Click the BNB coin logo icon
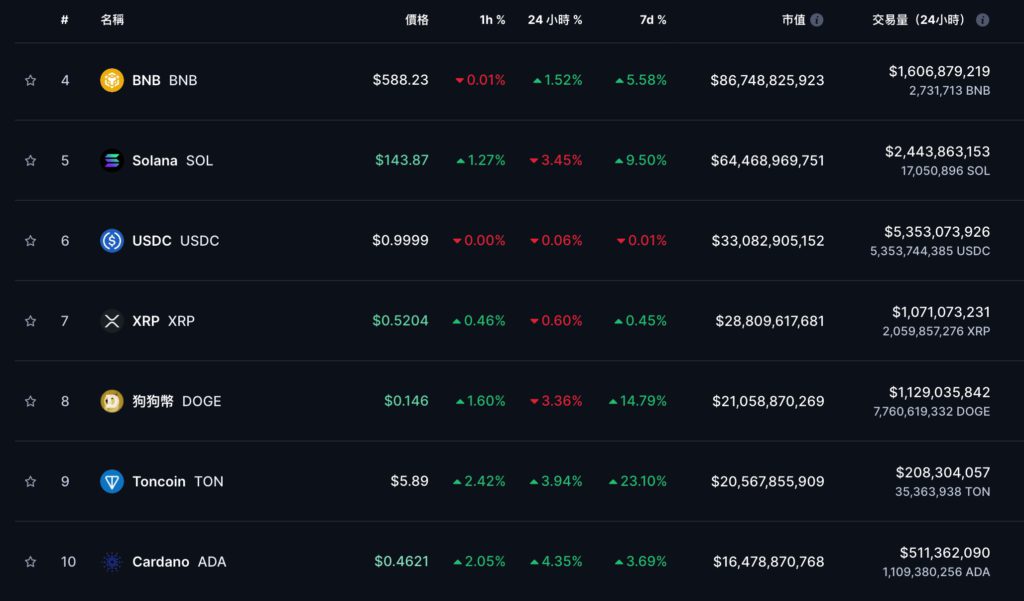Image resolution: width=1024 pixels, height=601 pixels. pyautogui.click(x=112, y=80)
